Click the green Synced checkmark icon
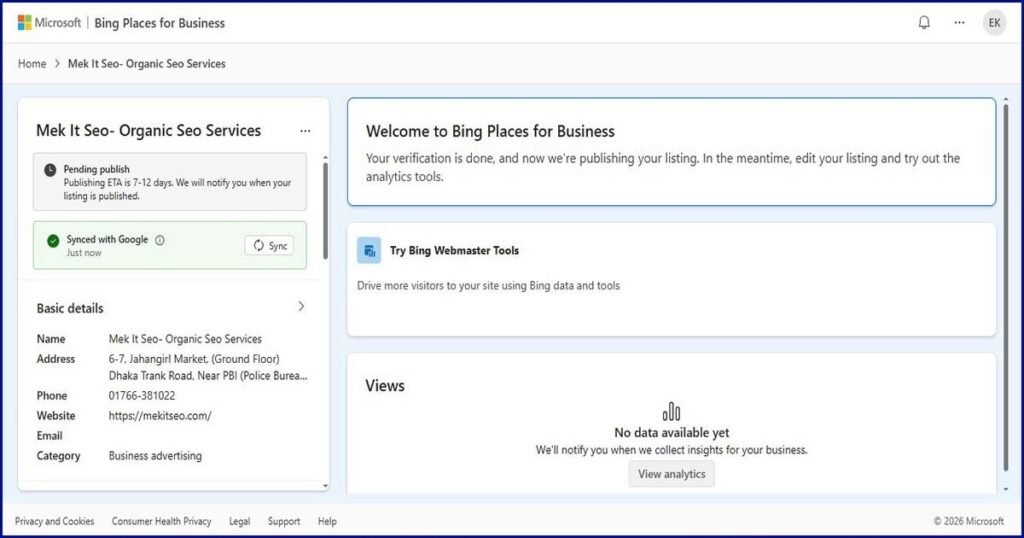Screen dimensions: 1024x538 click(53, 240)
